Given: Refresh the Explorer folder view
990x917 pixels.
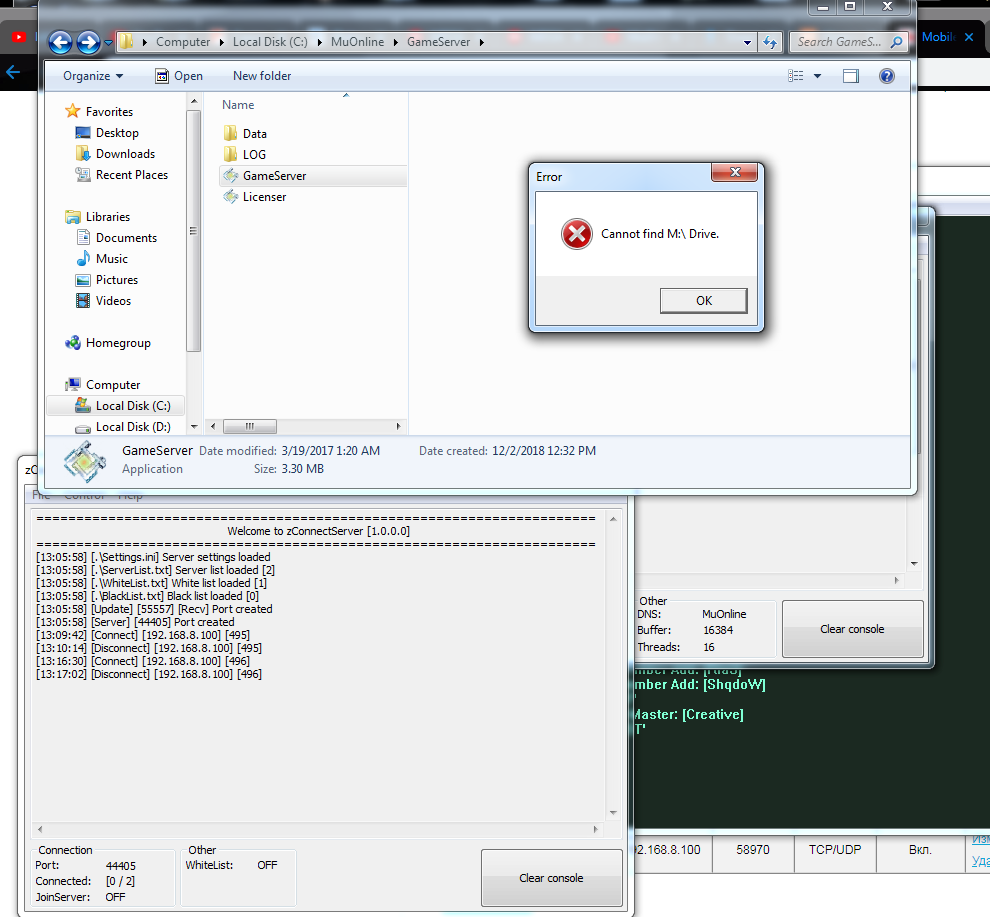Looking at the screenshot, I should click(770, 42).
